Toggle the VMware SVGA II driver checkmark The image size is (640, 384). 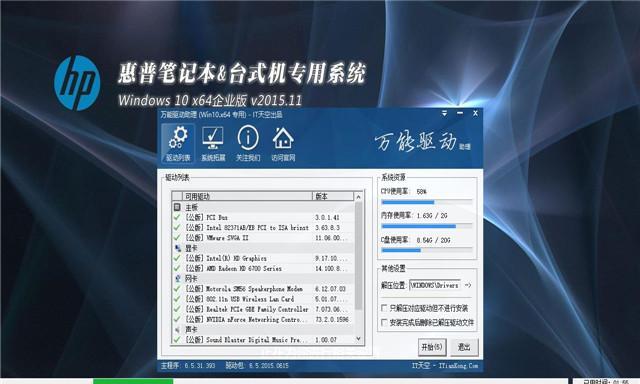(x=177, y=238)
